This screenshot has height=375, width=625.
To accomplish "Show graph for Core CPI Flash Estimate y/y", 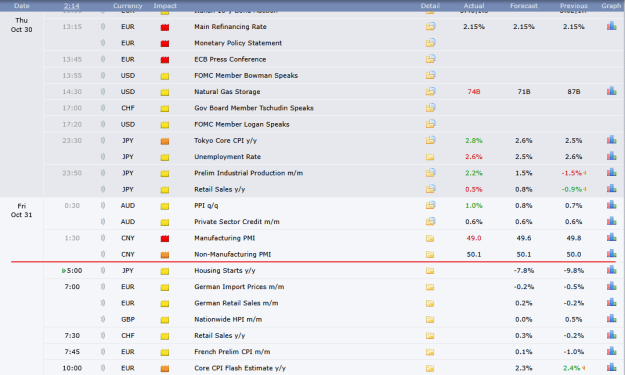I will [x=611, y=367].
